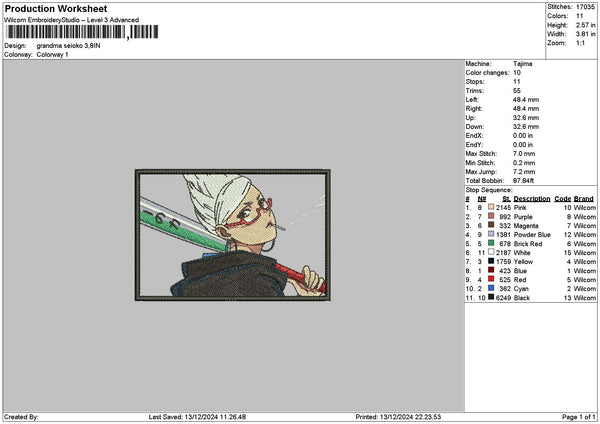
Task: Click the Total Bobbin value 87.84ft
Action: [x=523, y=181]
